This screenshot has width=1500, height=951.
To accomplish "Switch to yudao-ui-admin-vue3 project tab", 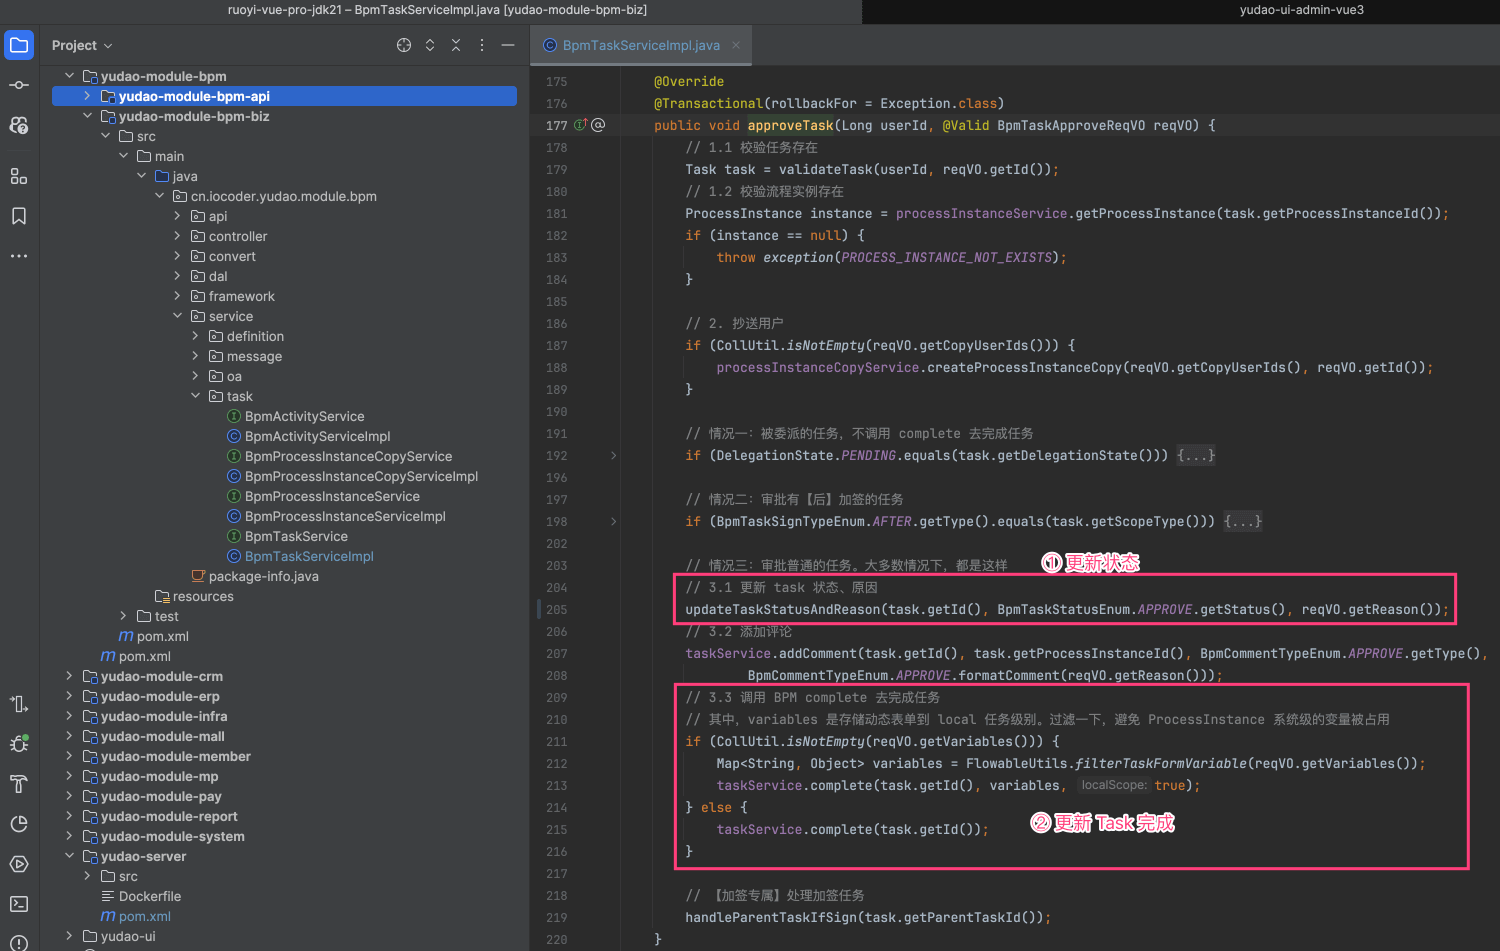I will tap(1301, 10).
